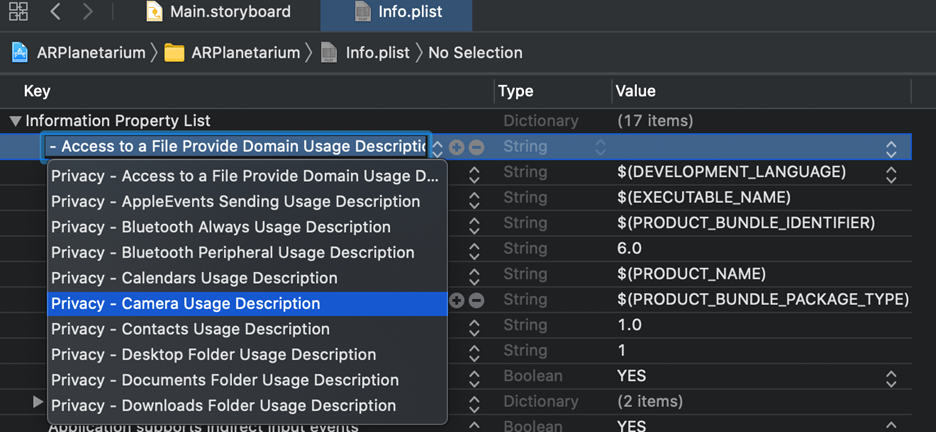Screen dimensions: 936x432
Task: Click the $(PRODUCT_NAME) value
Action: click(691, 274)
